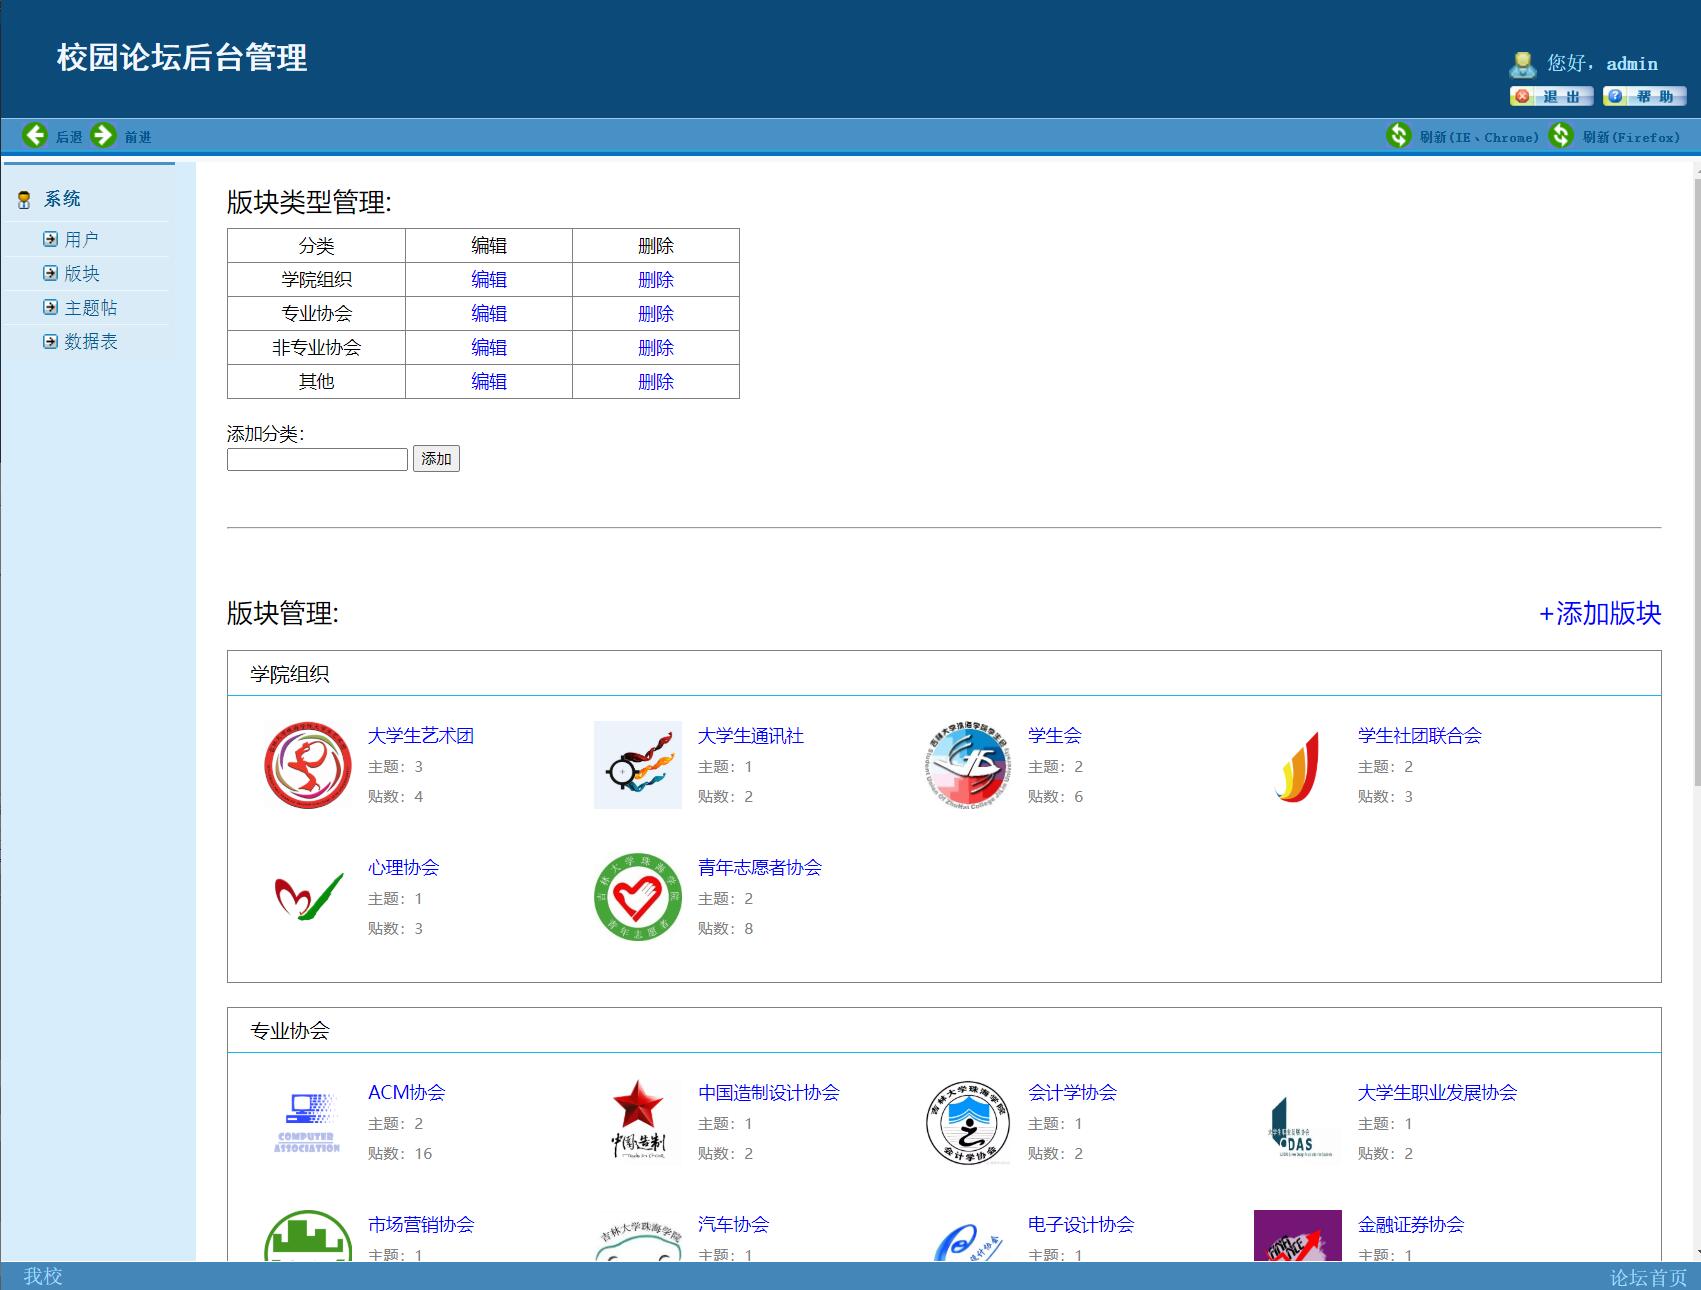Click the 退出 logout button
The image size is (1701, 1290).
click(x=1550, y=97)
